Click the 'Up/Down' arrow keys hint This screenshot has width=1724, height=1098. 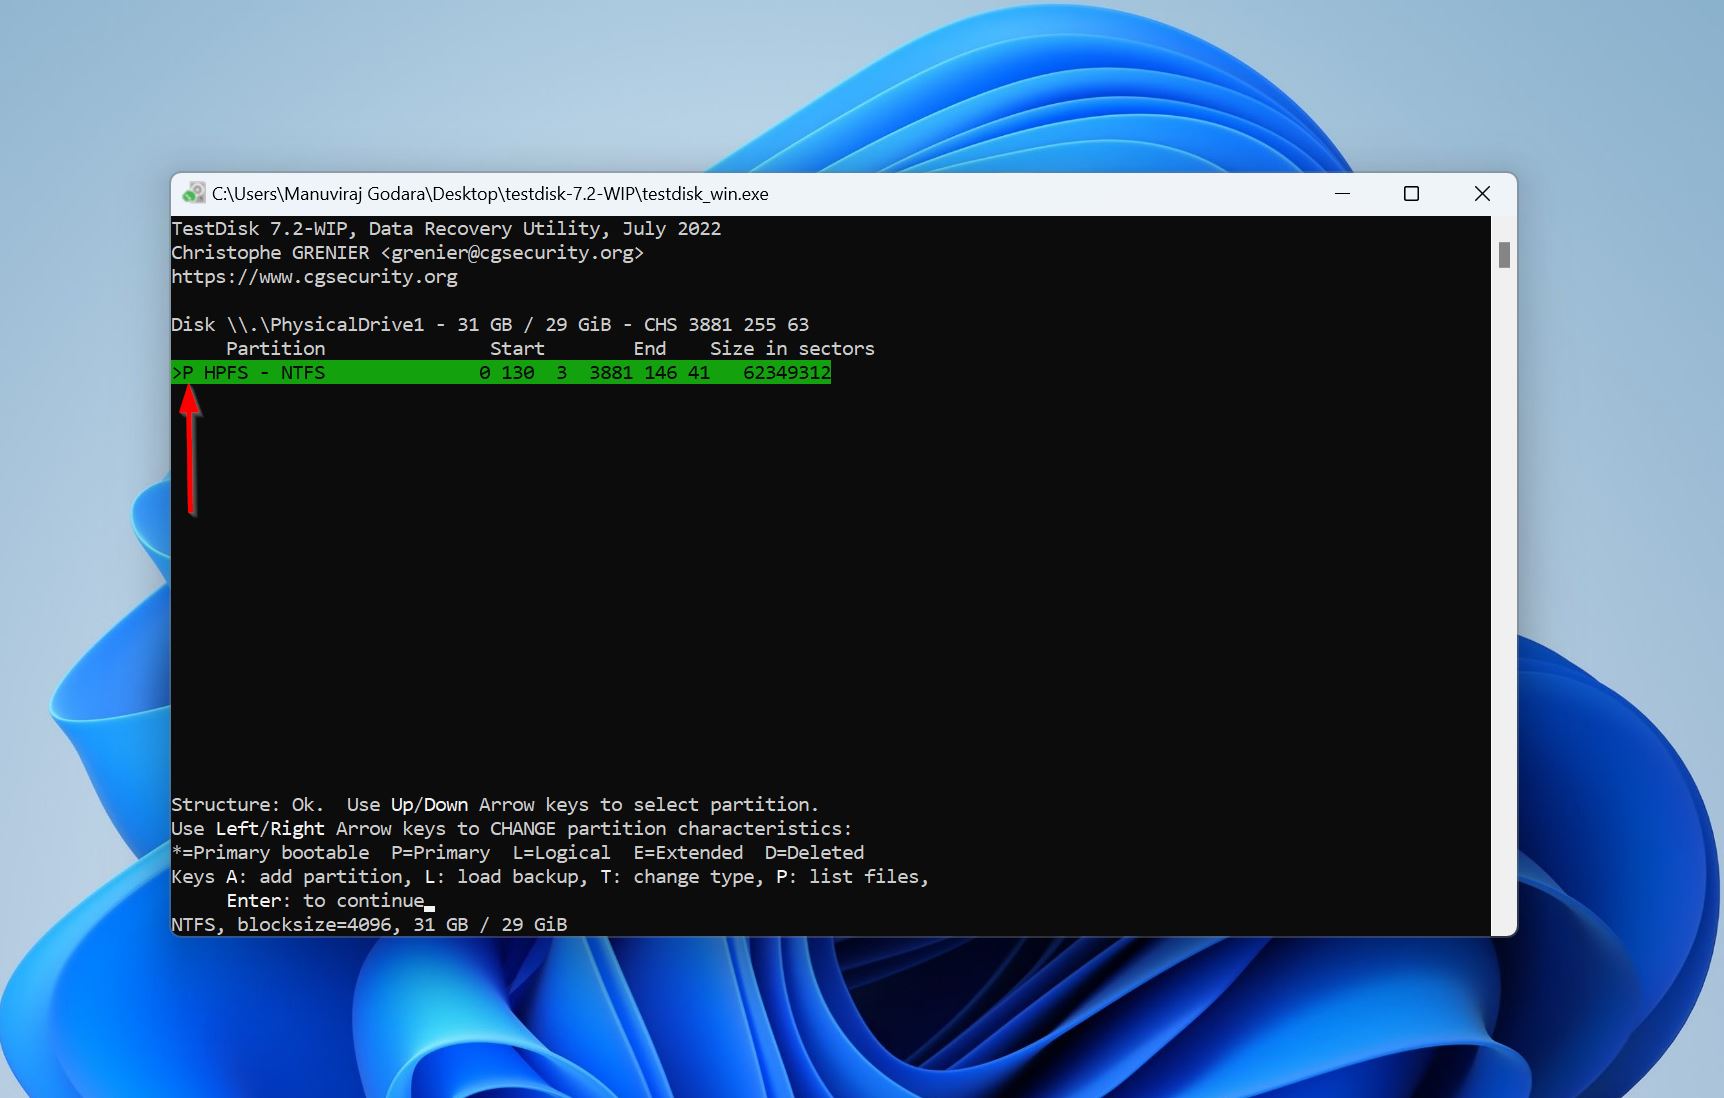pyautogui.click(x=429, y=804)
